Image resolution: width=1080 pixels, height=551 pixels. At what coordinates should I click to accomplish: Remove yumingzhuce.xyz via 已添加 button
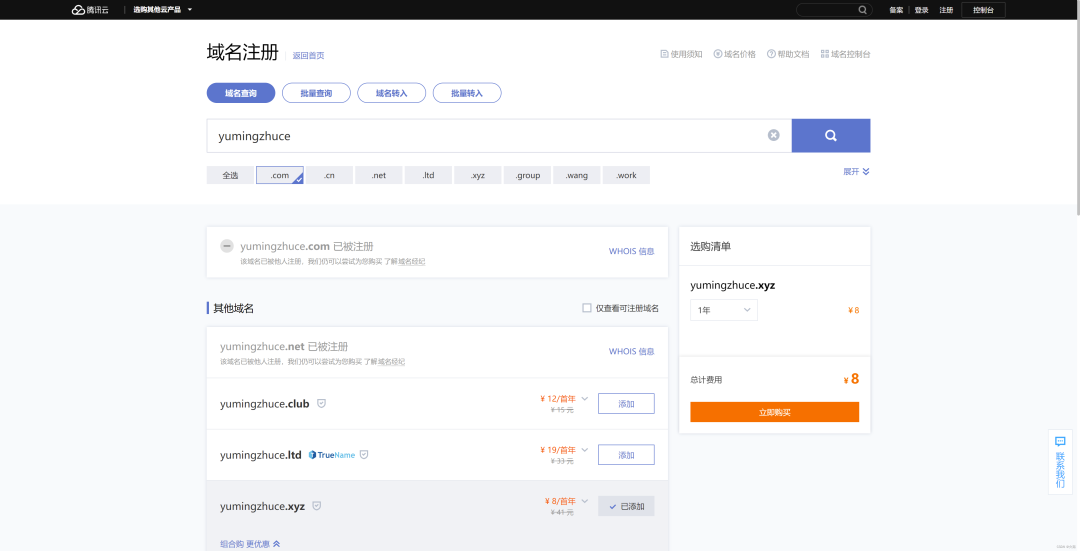coord(626,506)
